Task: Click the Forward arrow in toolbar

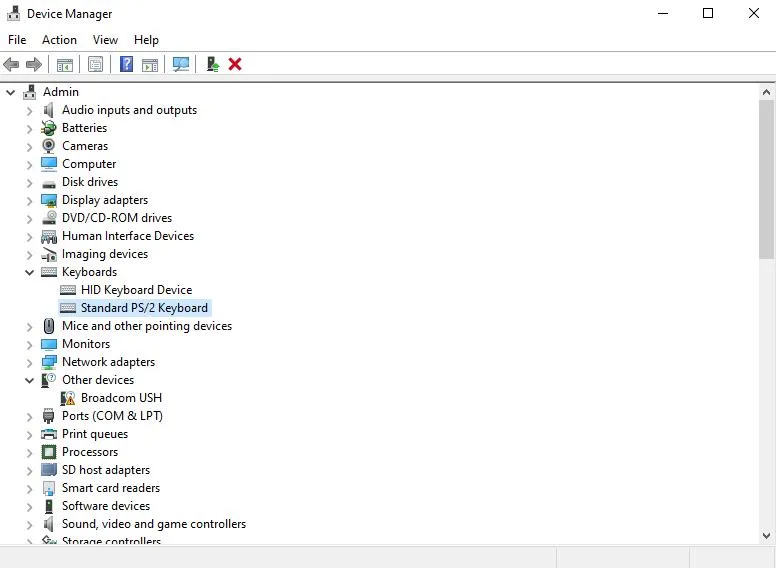Action: (x=34, y=64)
